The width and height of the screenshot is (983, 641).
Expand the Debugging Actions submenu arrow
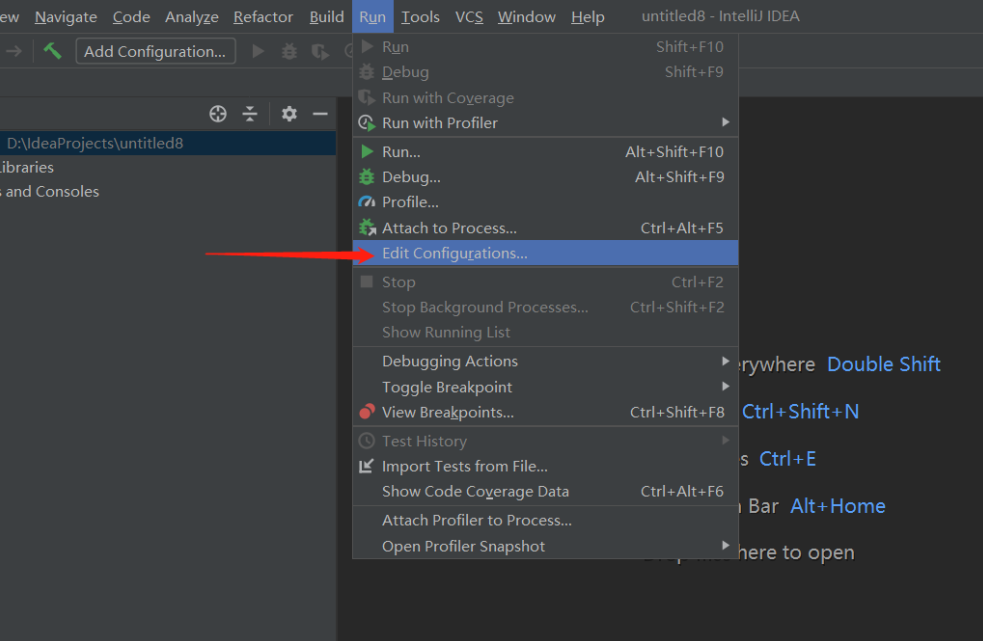[725, 361]
